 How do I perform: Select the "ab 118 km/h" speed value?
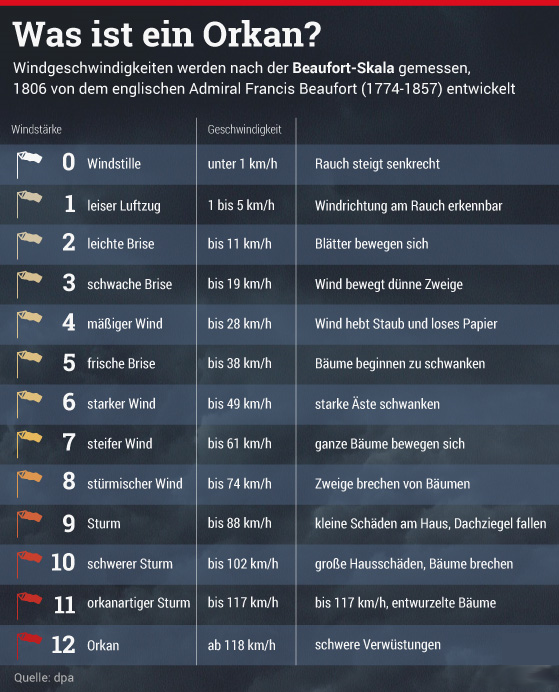(x=241, y=645)
